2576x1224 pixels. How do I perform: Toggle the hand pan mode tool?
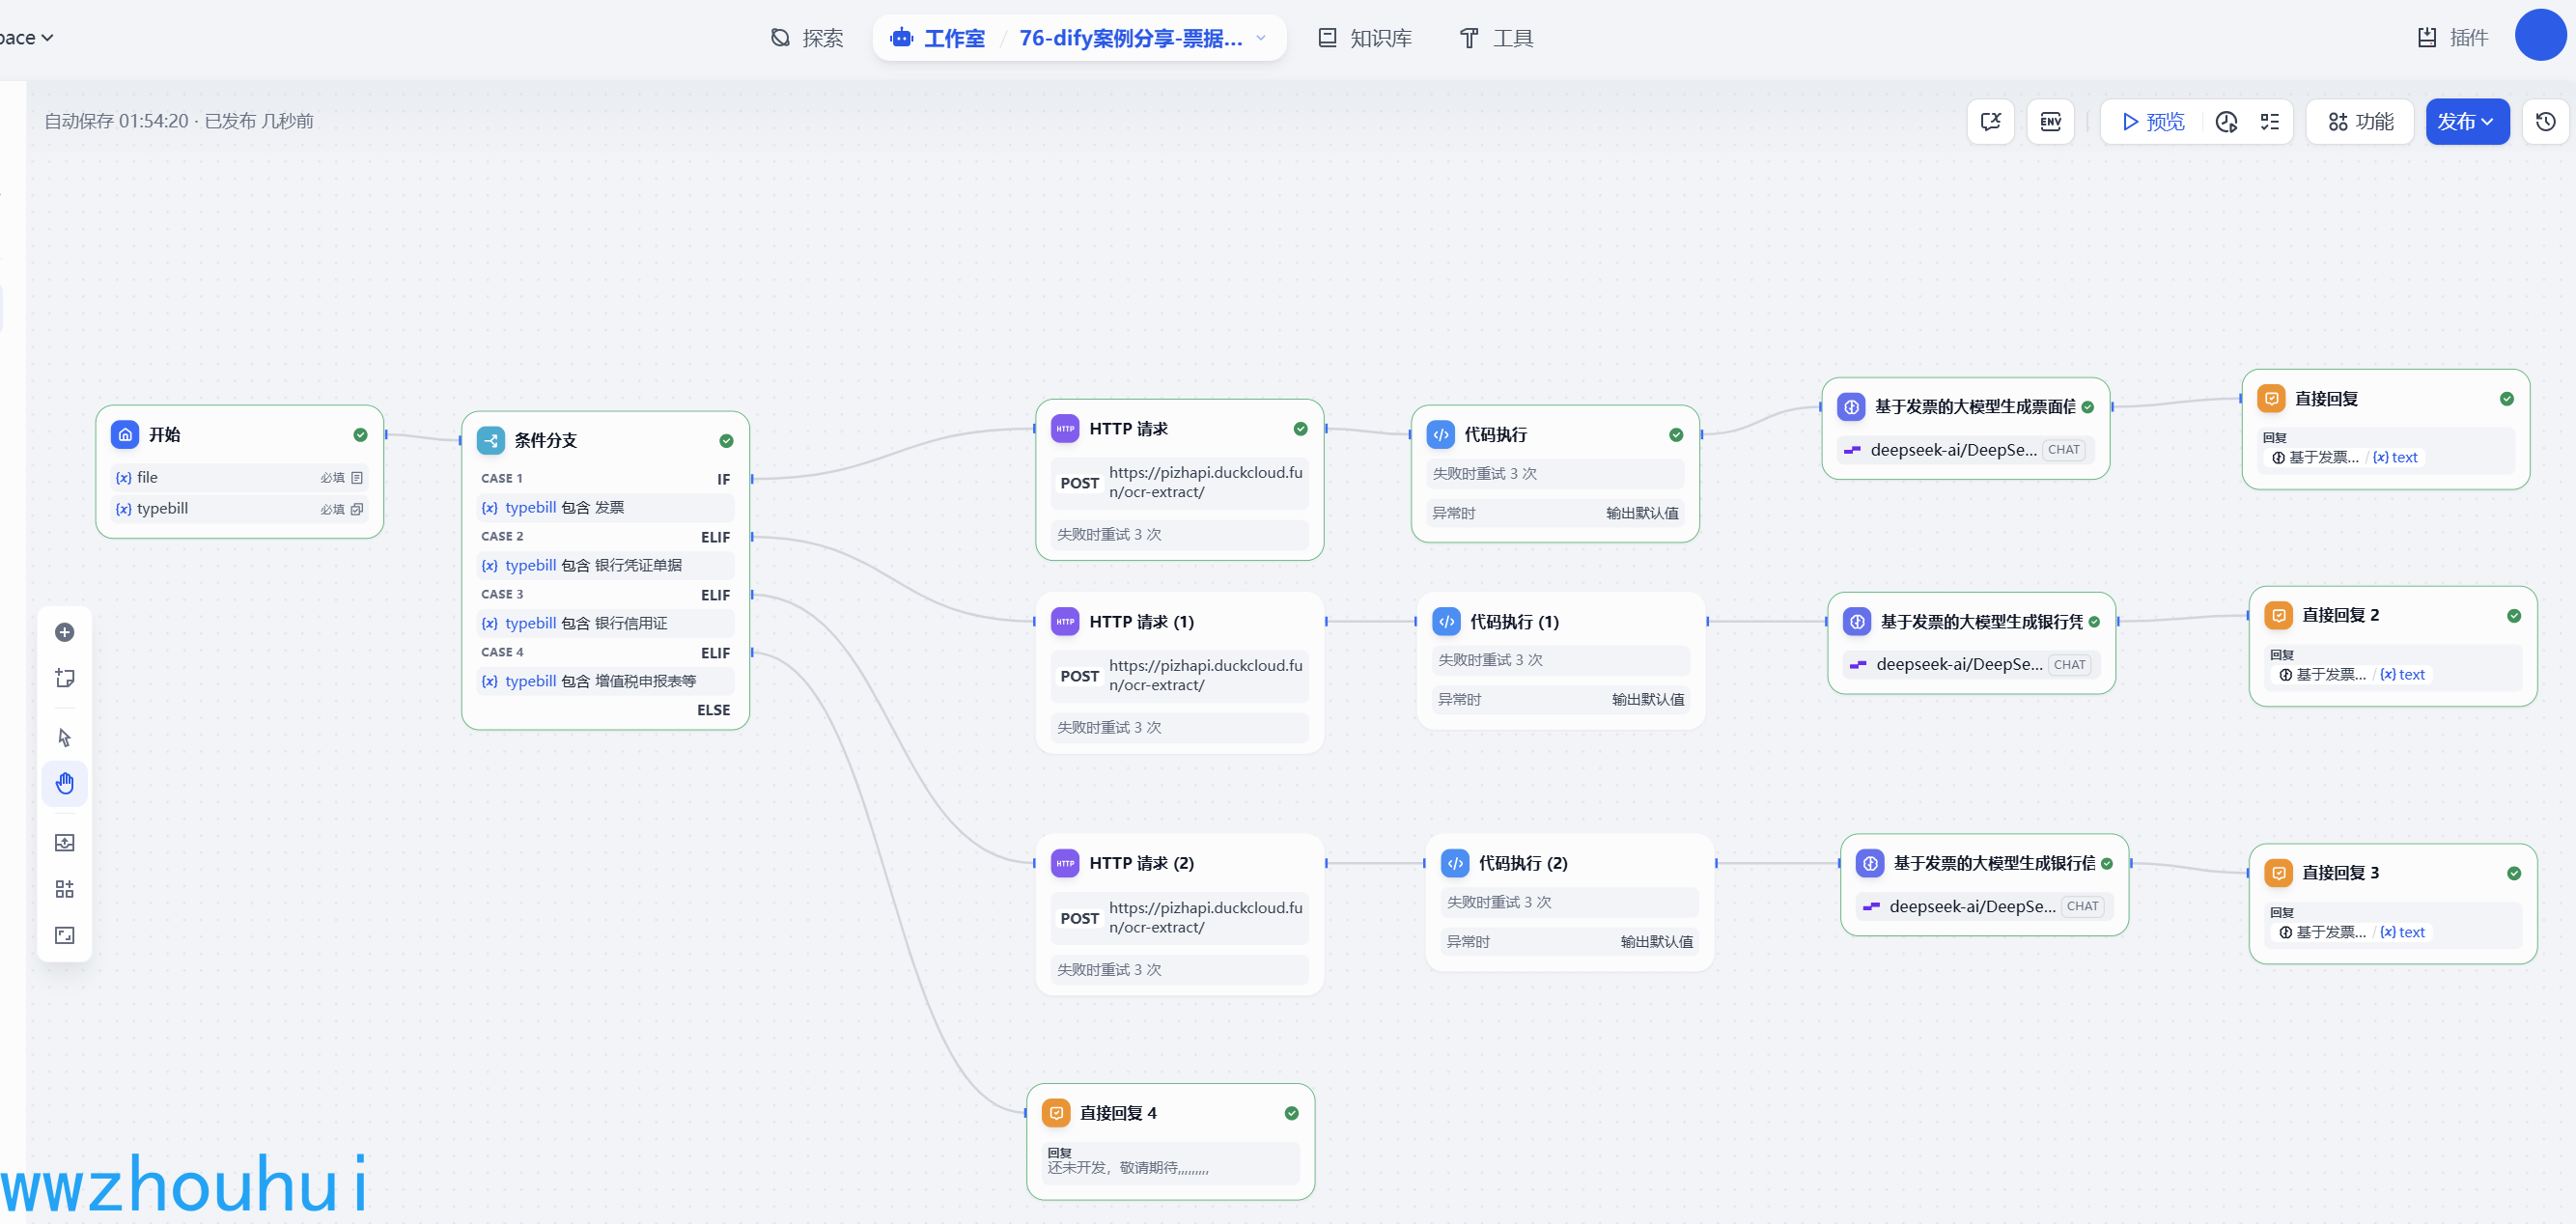coord(65,784)
